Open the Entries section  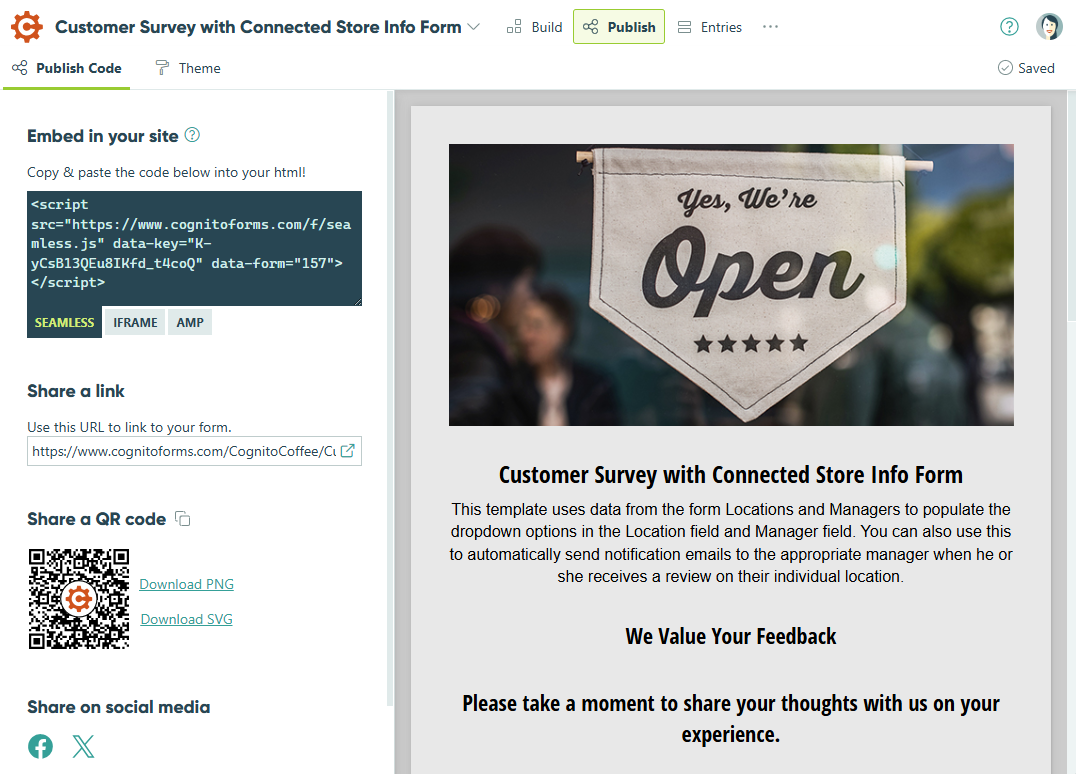(x=709, y=27)
